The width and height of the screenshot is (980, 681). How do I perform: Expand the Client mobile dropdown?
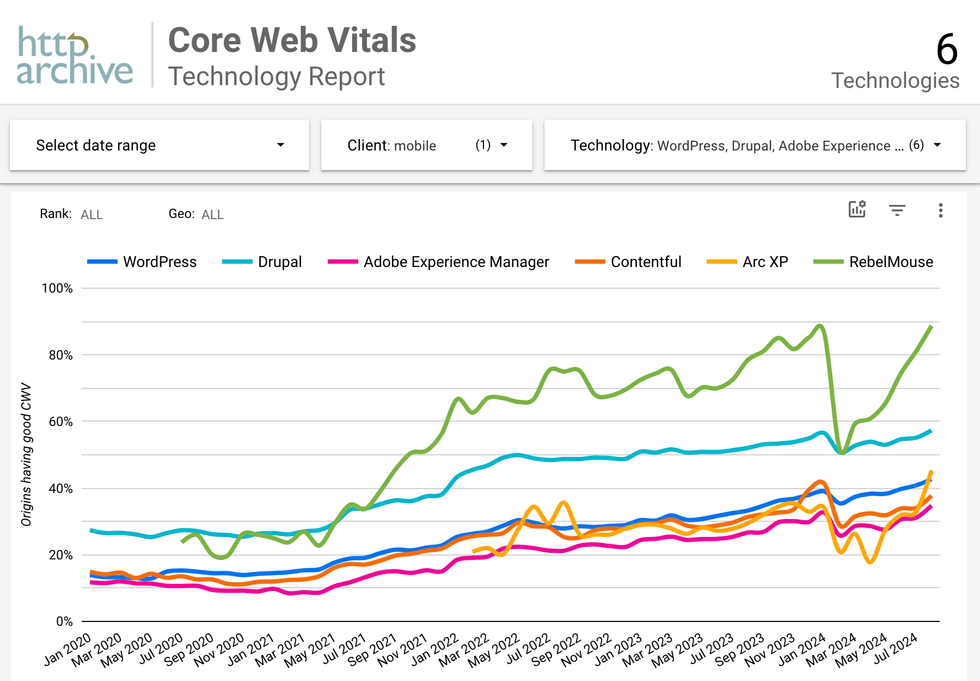tap(426, 145)
